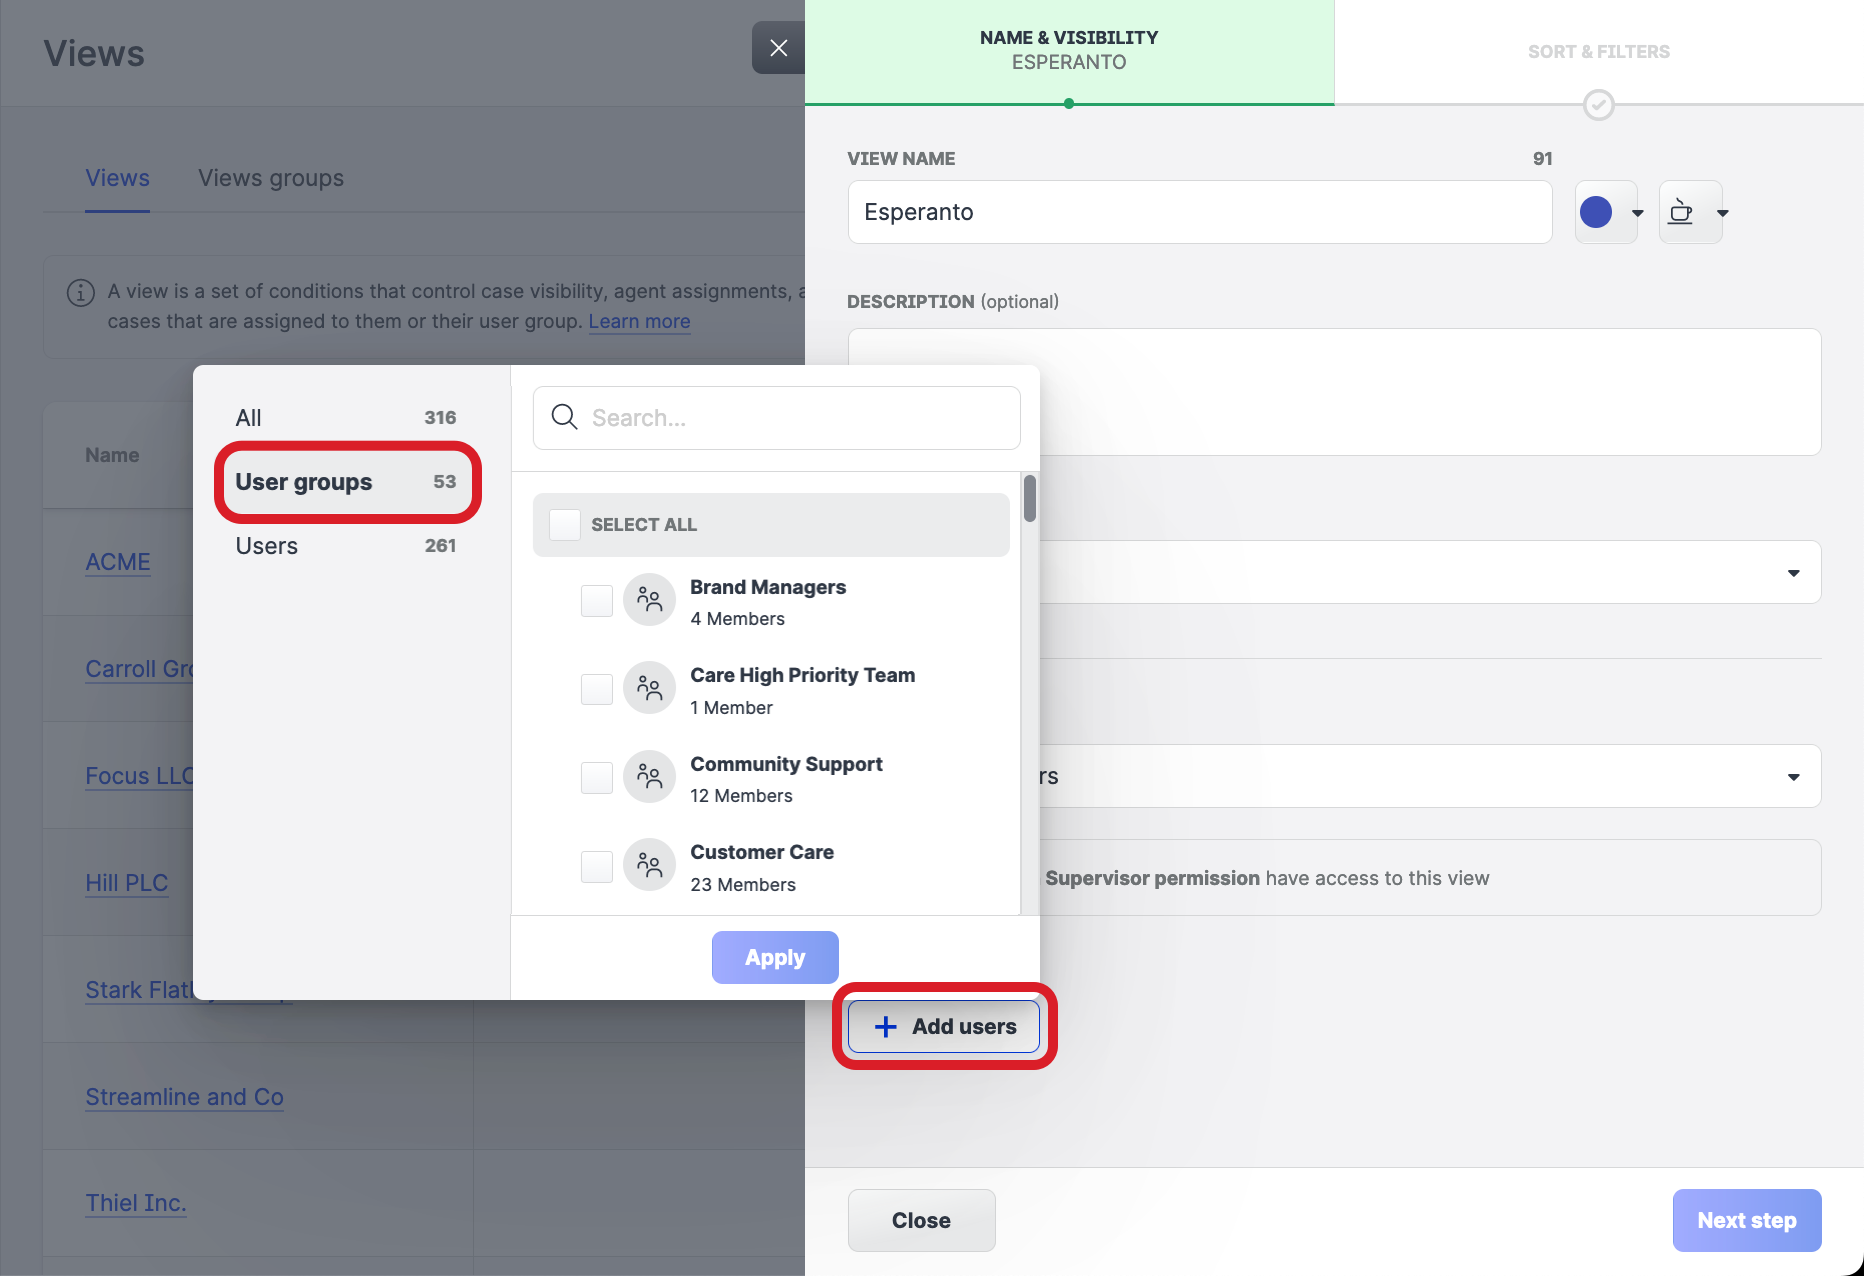Click the Community Support group icon

tap(649, 777)
